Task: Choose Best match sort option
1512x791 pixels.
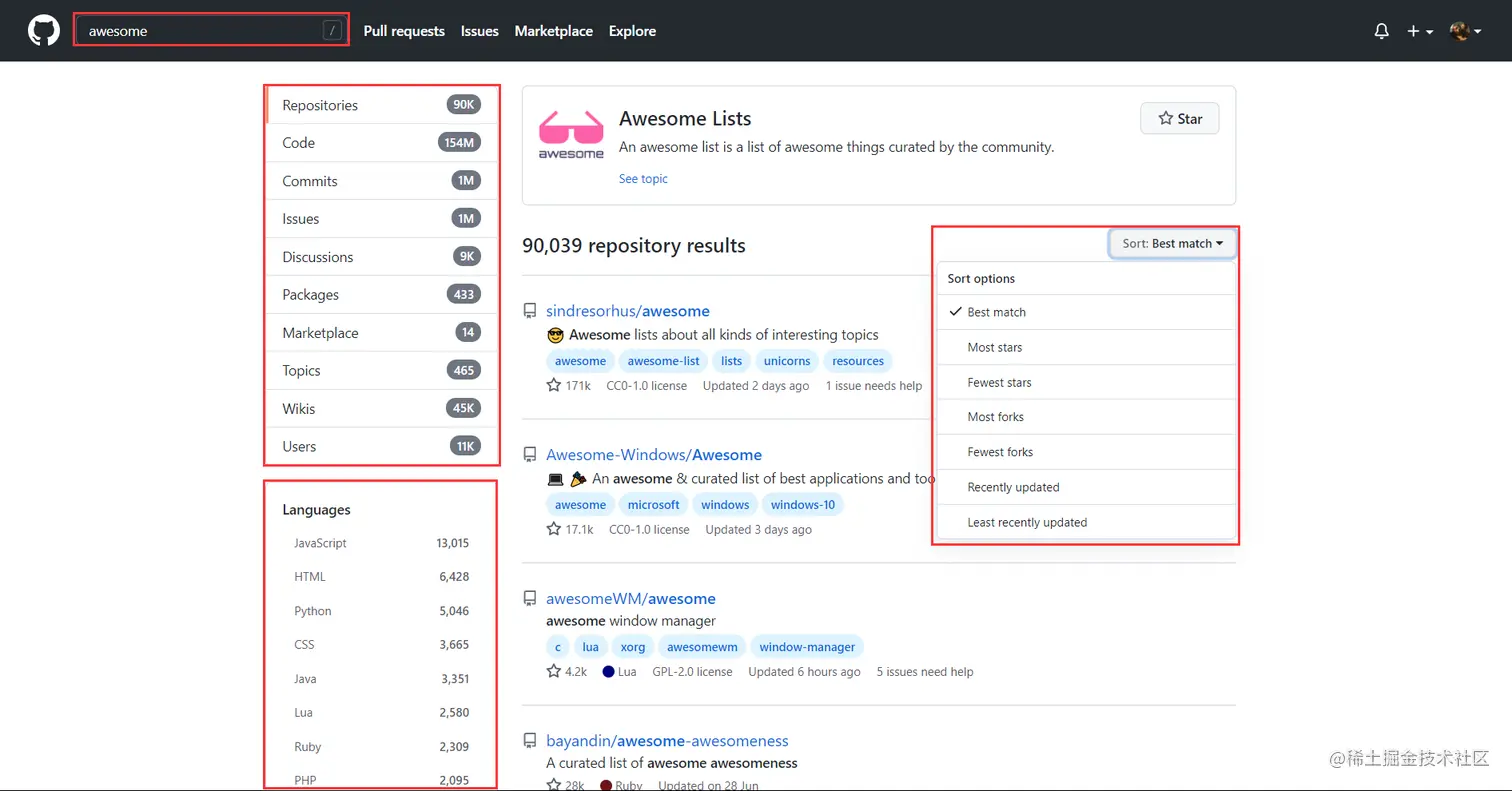Action: click(1087, 312)
